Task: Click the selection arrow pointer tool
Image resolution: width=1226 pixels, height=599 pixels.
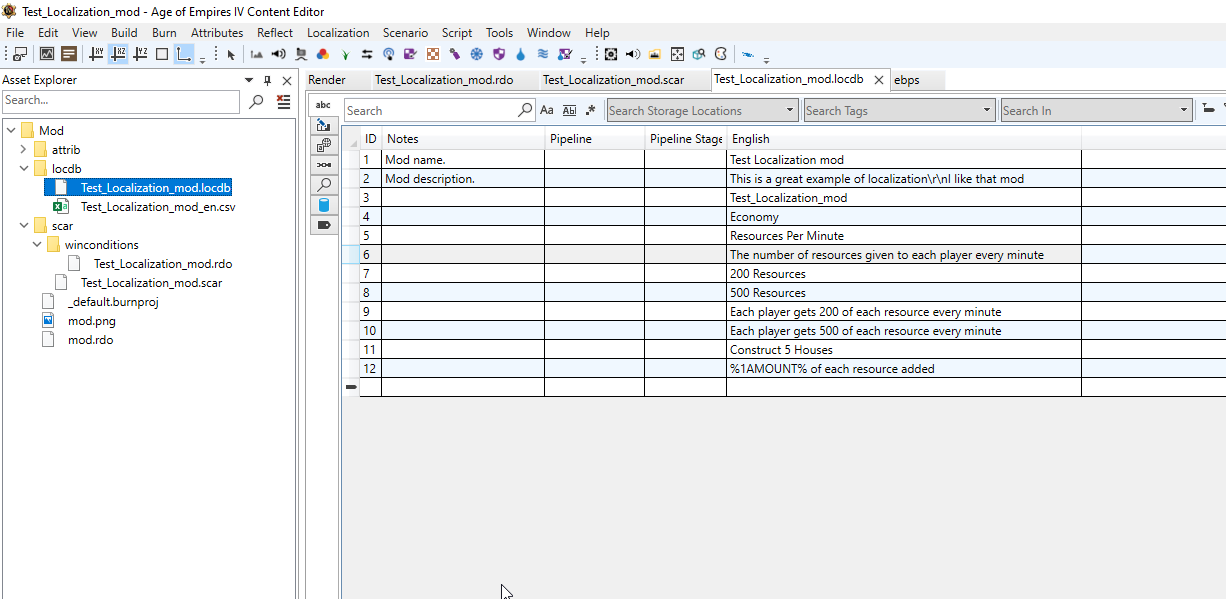Action: (231, 54)
